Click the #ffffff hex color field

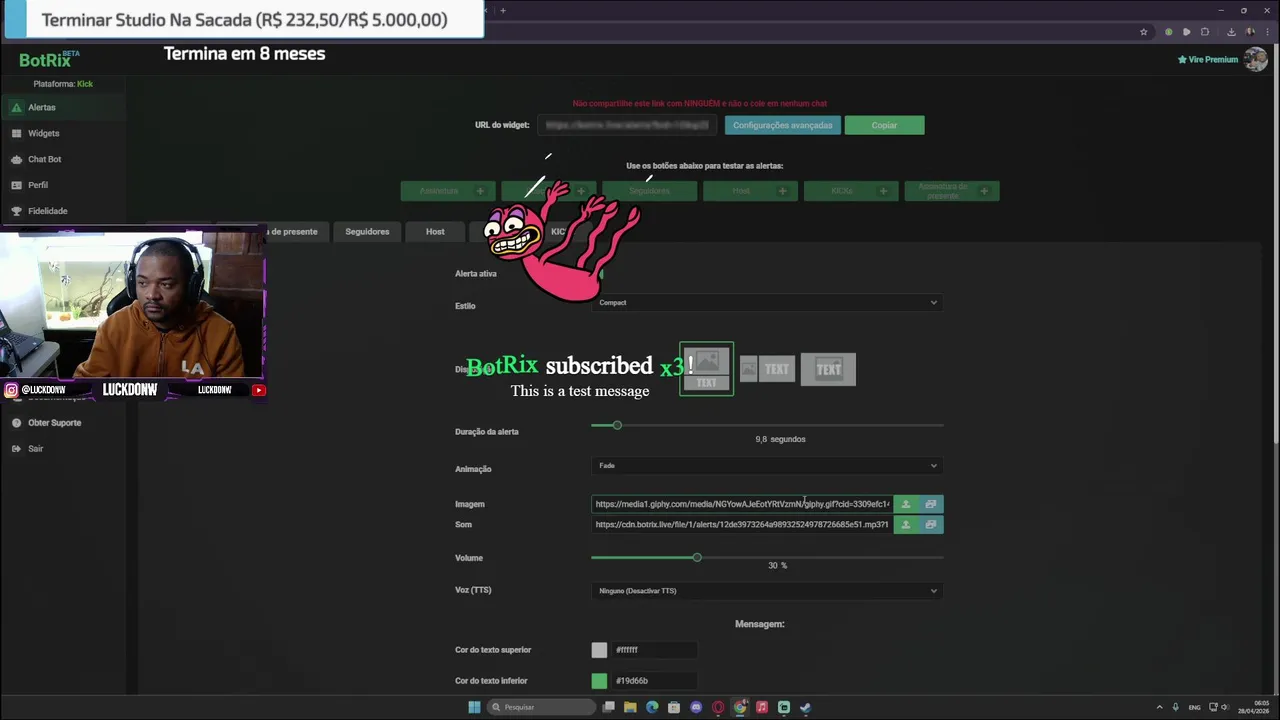tap(654, 650)
